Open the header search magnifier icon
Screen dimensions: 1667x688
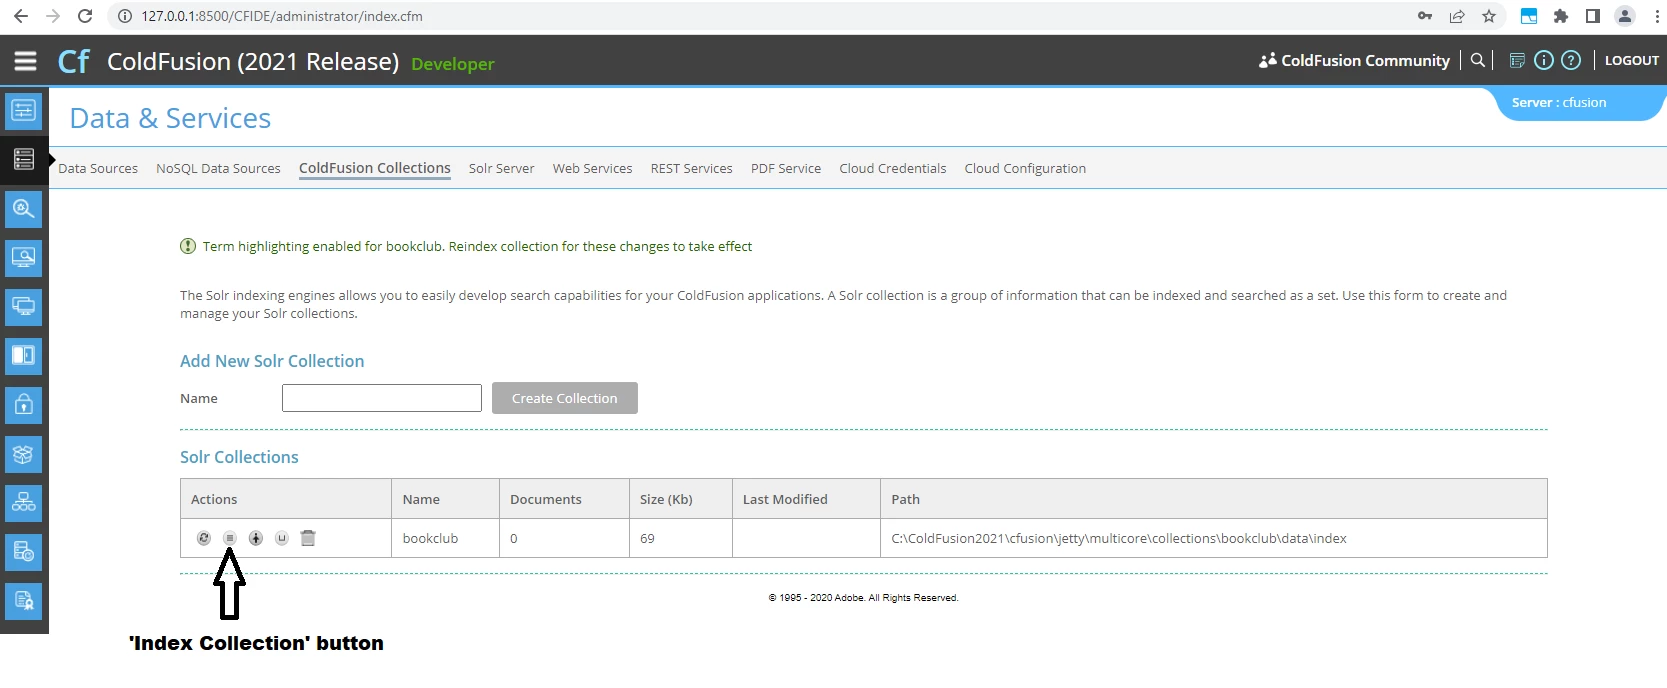[1478, 60]
